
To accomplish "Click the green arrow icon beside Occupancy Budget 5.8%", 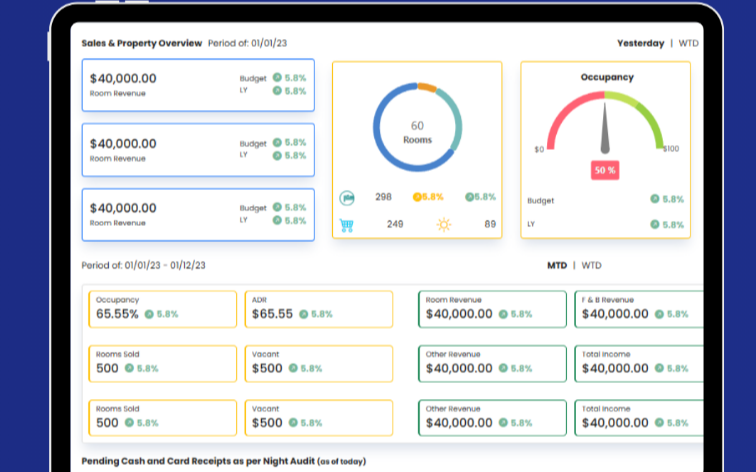I will pyautogui.click(x=654, y=199).
